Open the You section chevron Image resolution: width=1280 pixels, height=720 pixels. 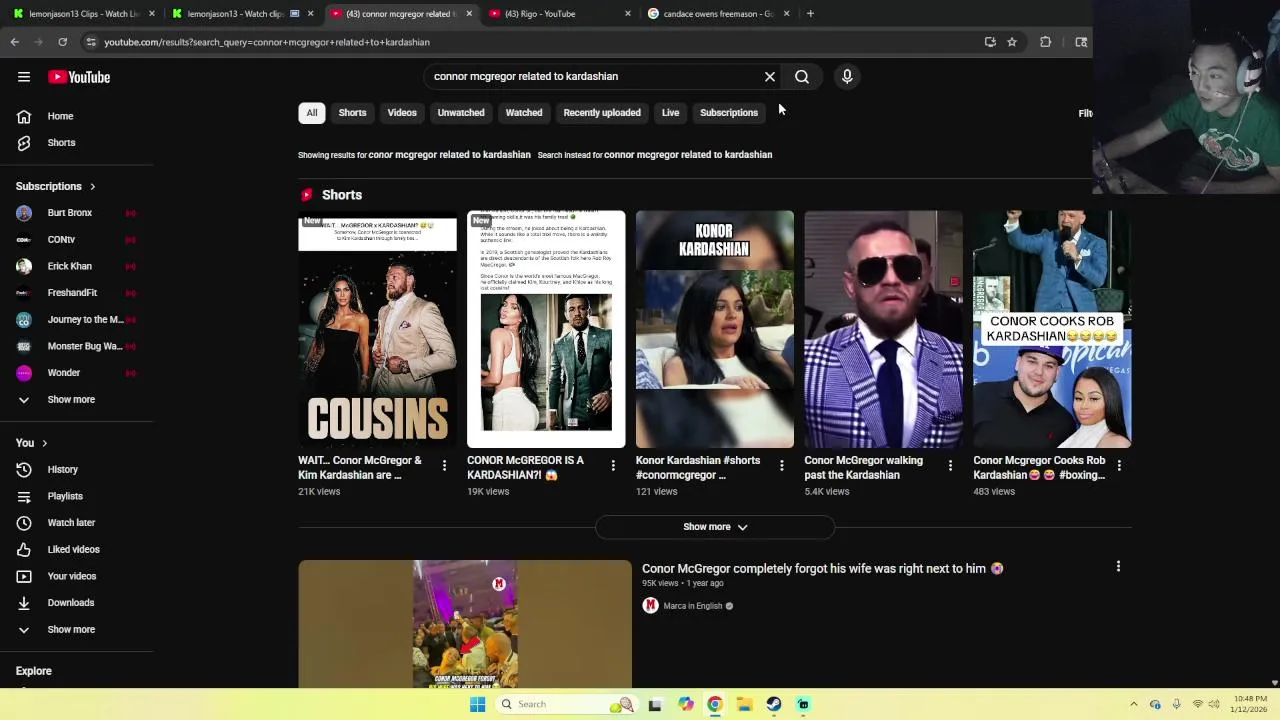tap(44, 443)
